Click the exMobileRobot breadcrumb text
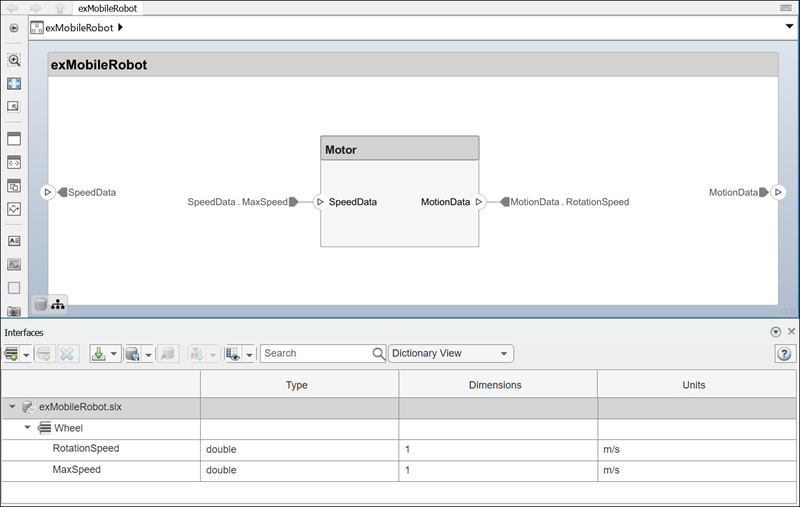This screenshot has height=508, width=800. point(79,28)
